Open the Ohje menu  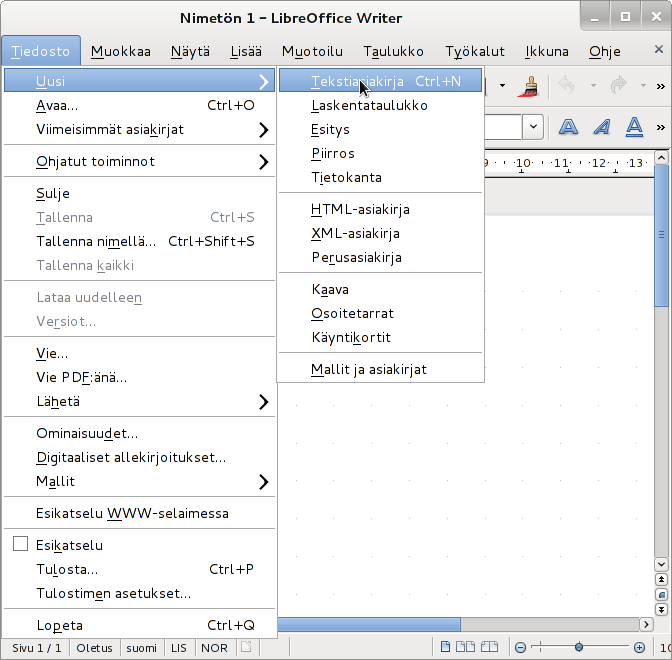coord(604,51)
